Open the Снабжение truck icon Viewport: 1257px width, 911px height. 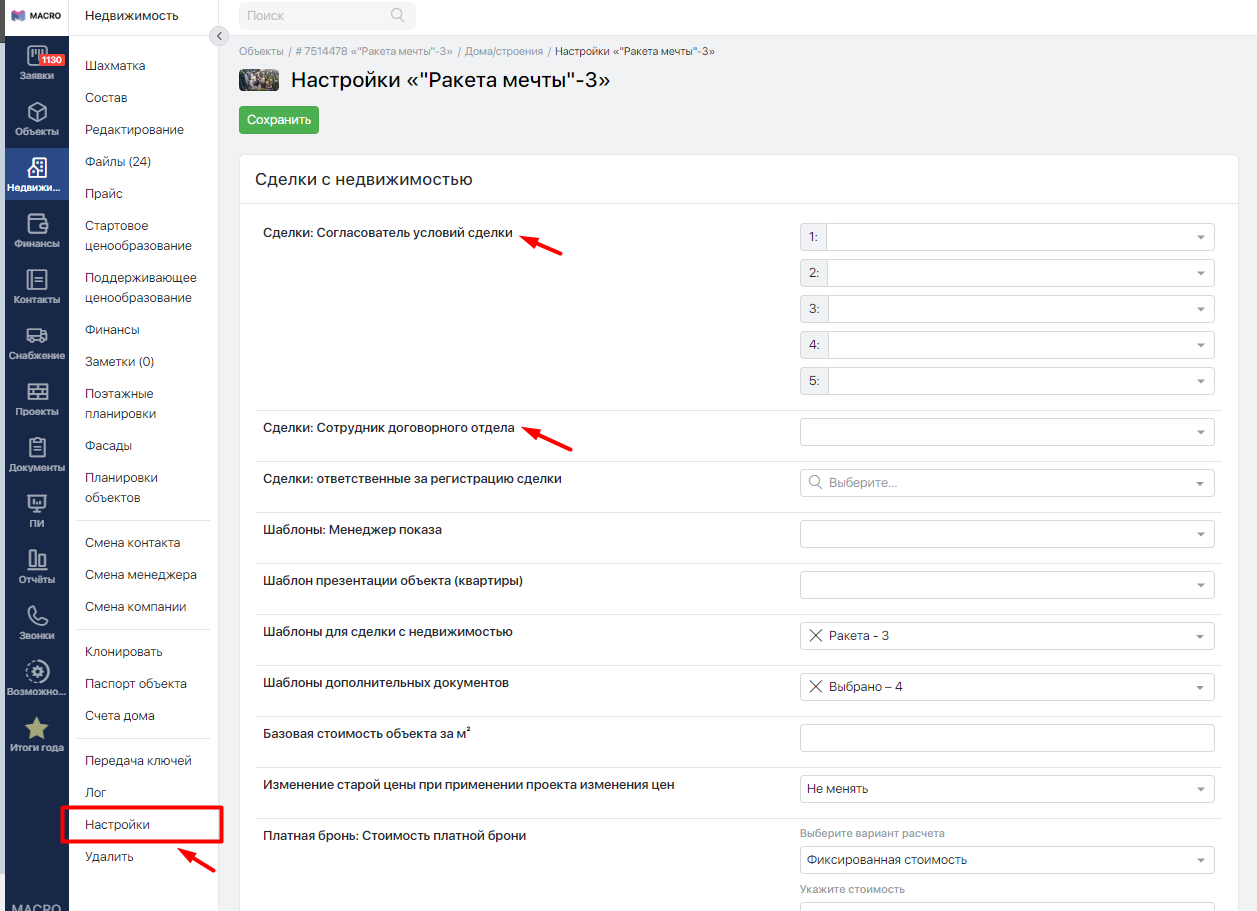(36, 342)
